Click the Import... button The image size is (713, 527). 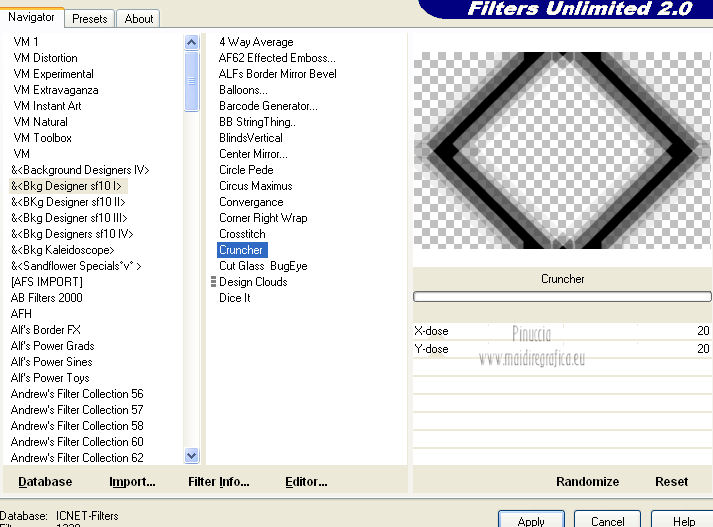132,482
